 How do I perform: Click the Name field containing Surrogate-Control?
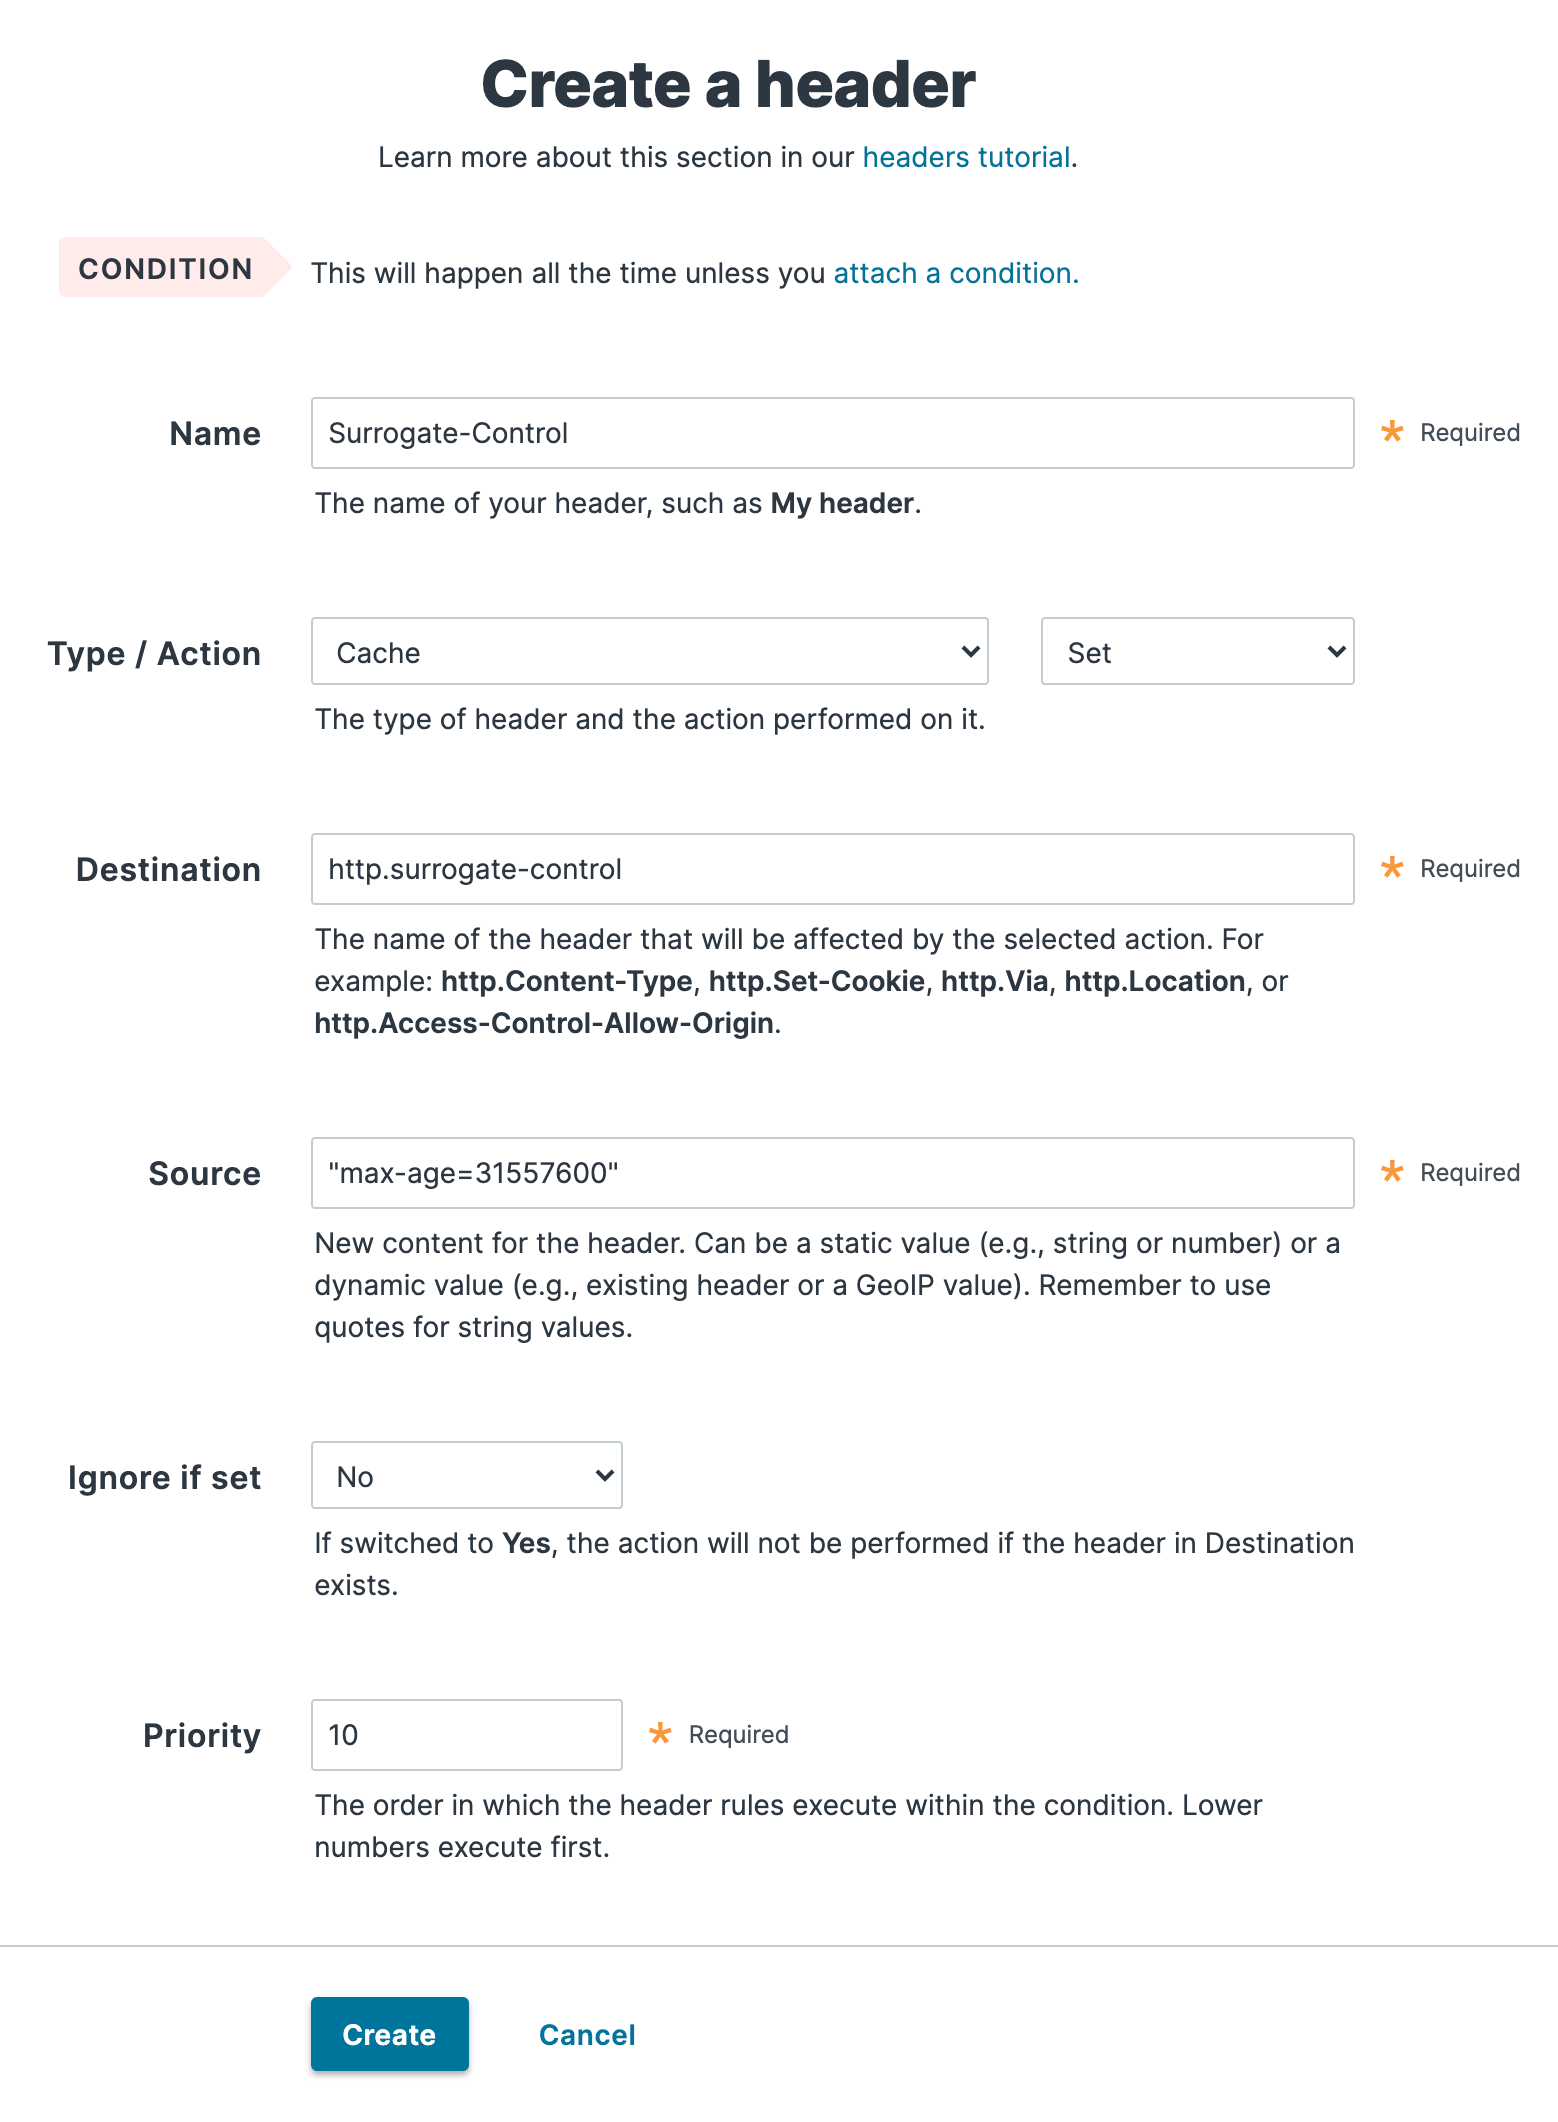point(830,433)
